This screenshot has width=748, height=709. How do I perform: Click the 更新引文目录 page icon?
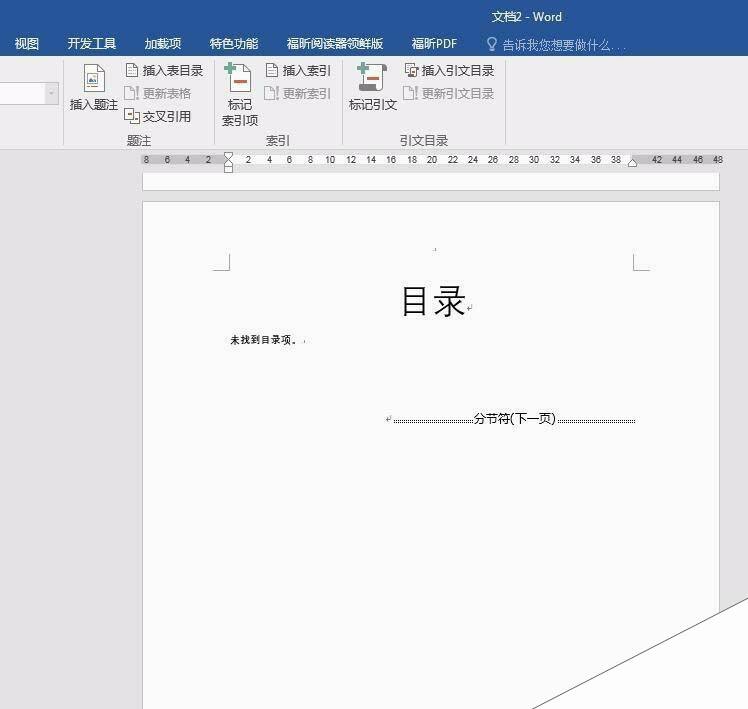410,94
